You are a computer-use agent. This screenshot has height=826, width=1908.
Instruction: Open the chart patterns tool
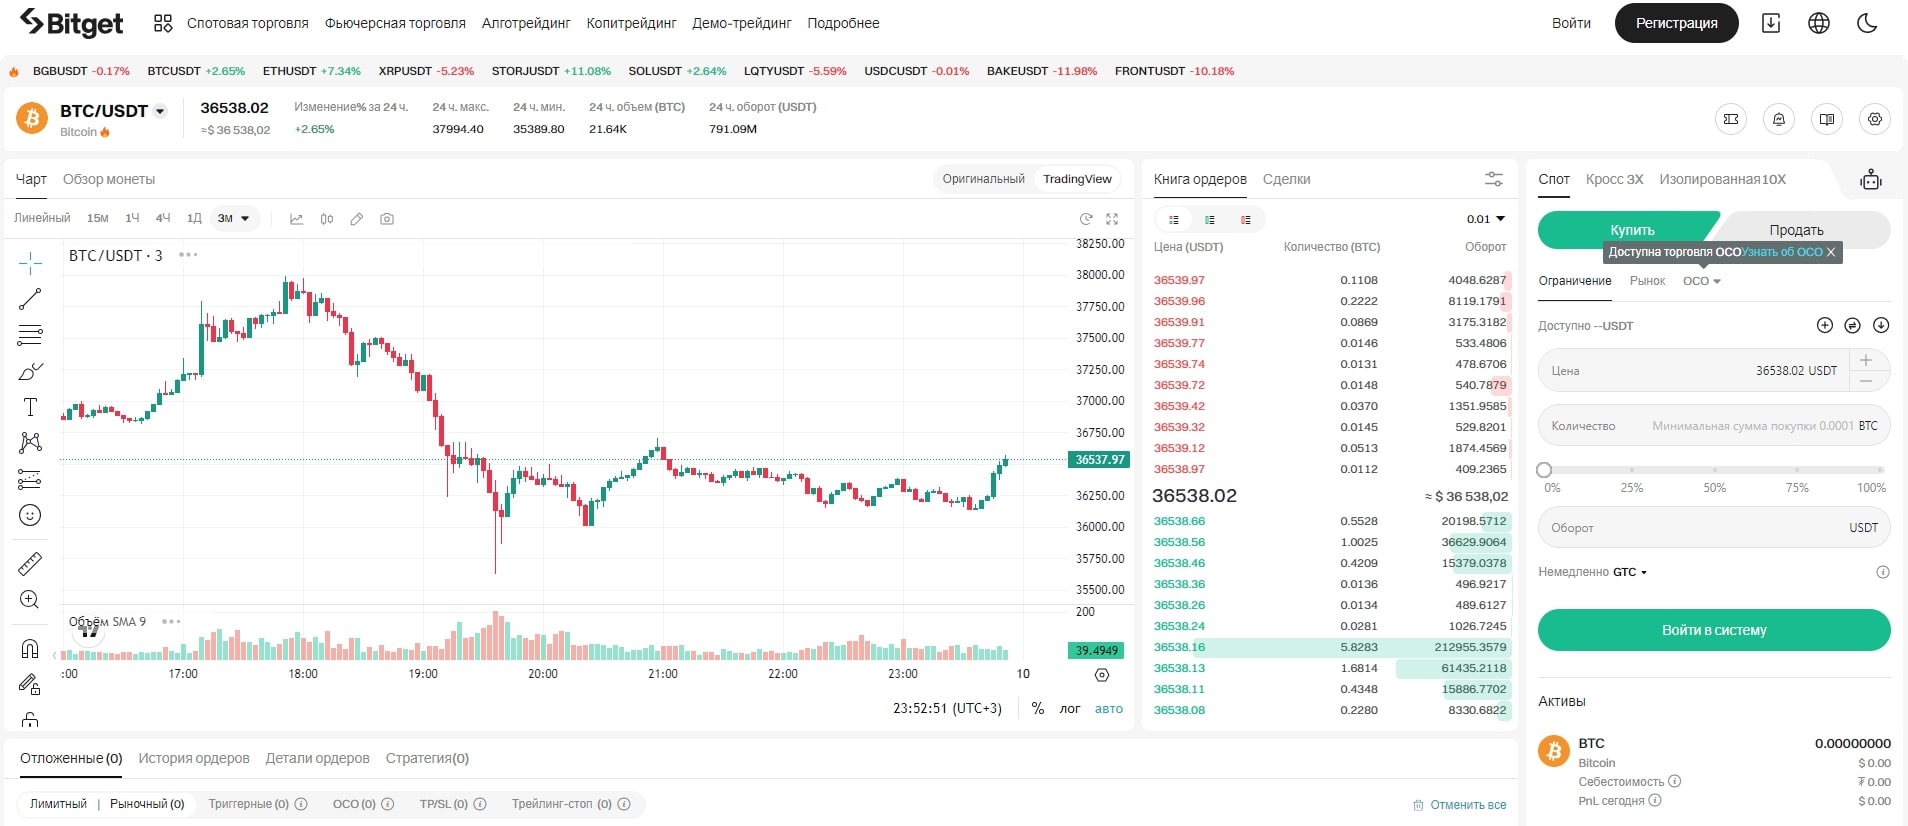(30, 443)
